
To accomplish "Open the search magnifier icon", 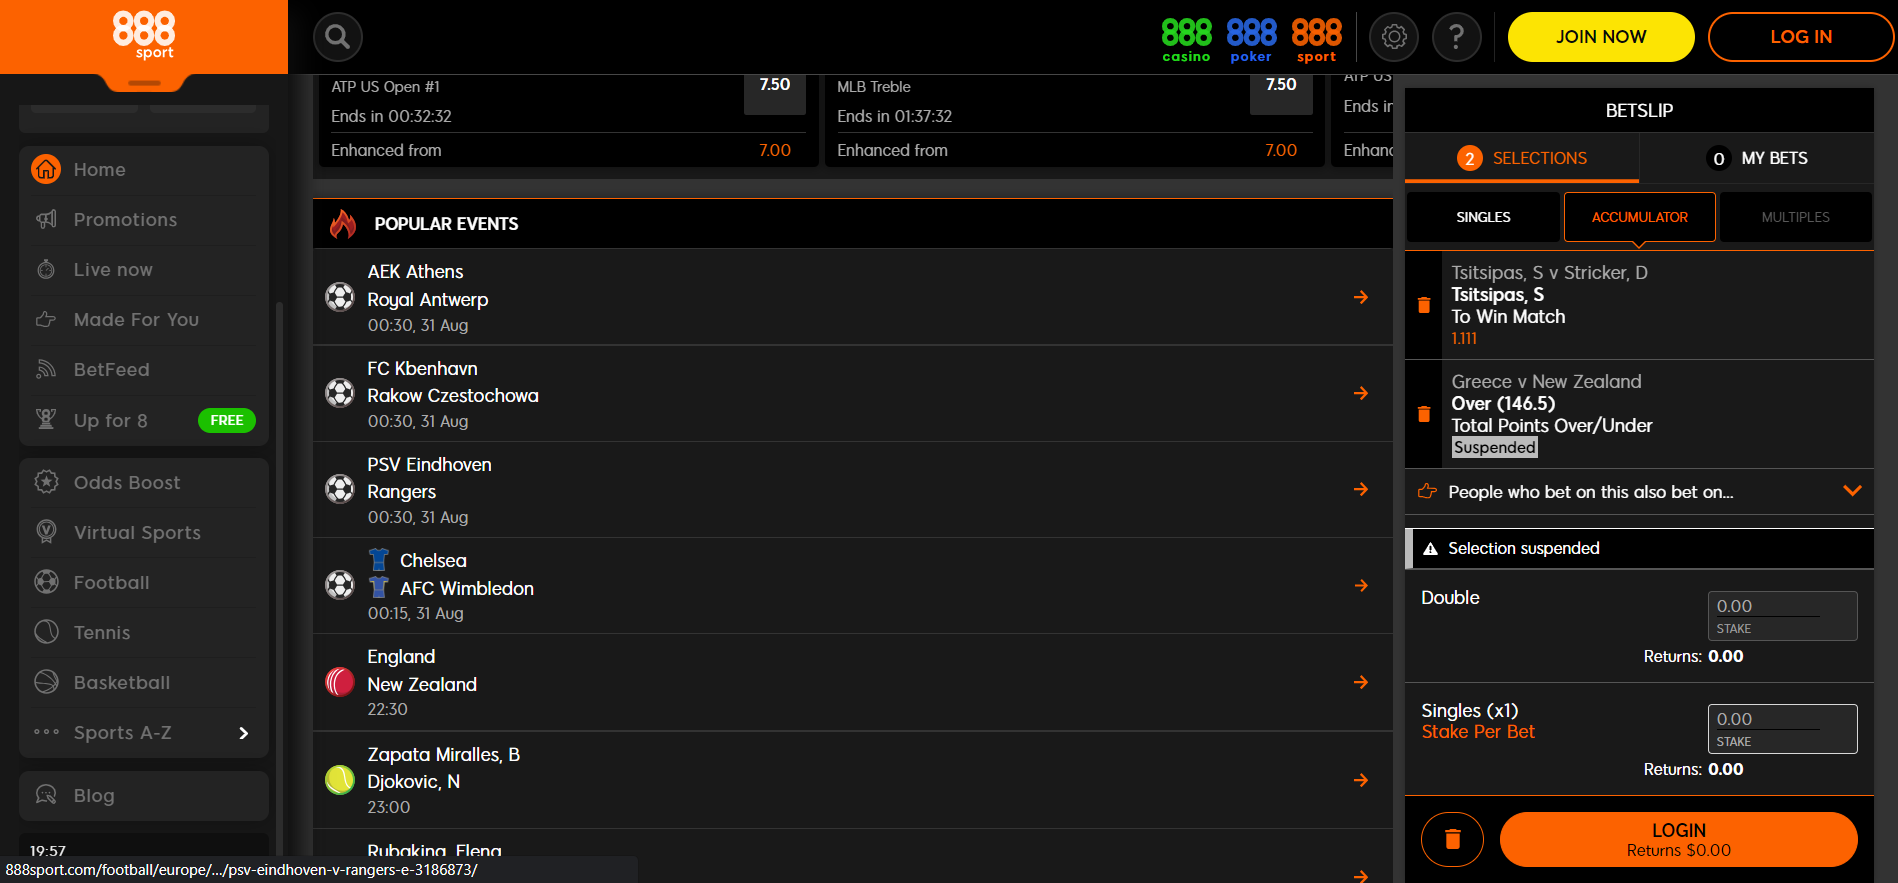I will (338, 37).
